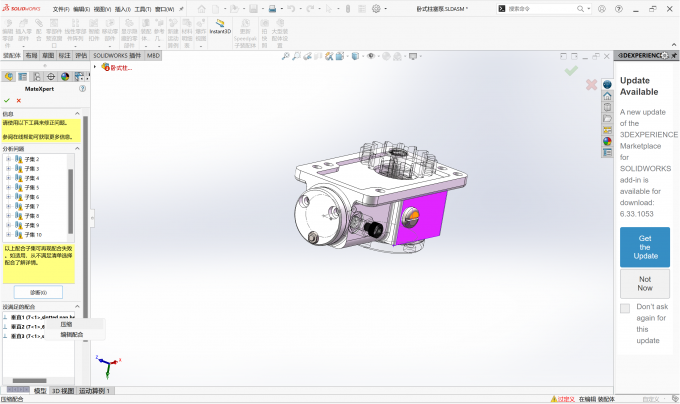Collapse the 没满足的配合 section chevron
The image size is (680, 404).
[77, 306]
